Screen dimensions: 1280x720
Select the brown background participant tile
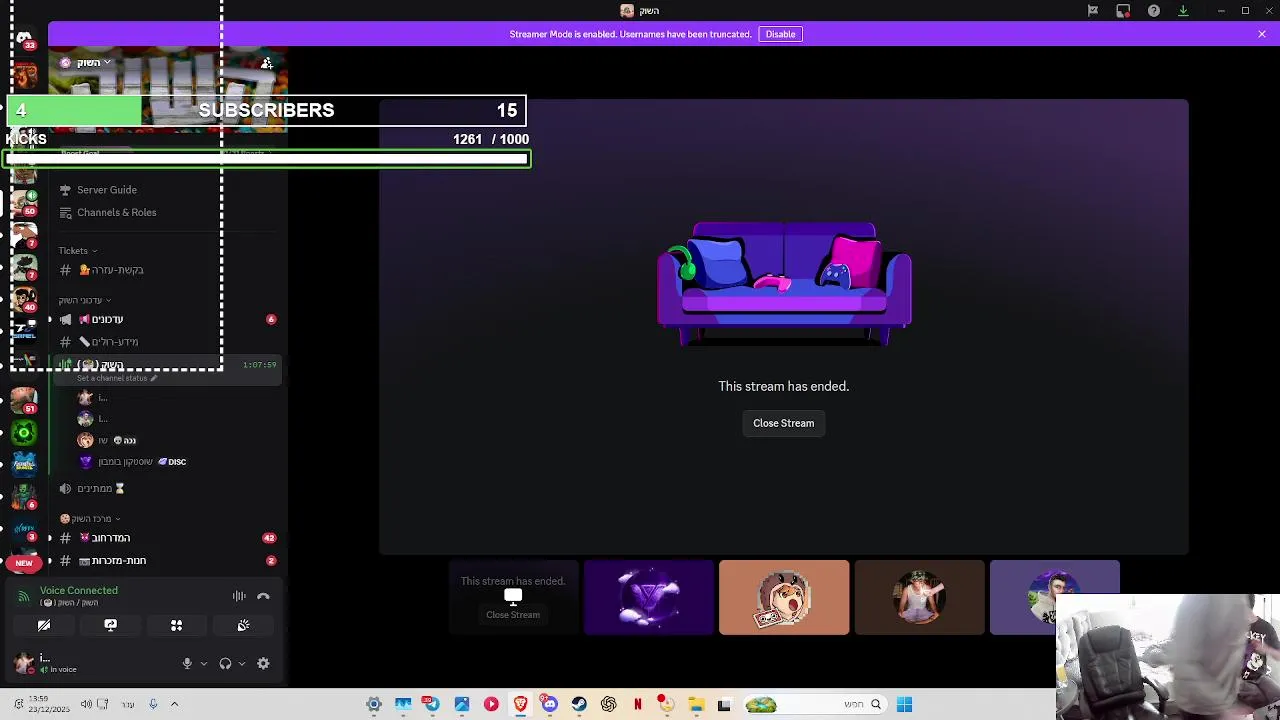tap(920, 598)
